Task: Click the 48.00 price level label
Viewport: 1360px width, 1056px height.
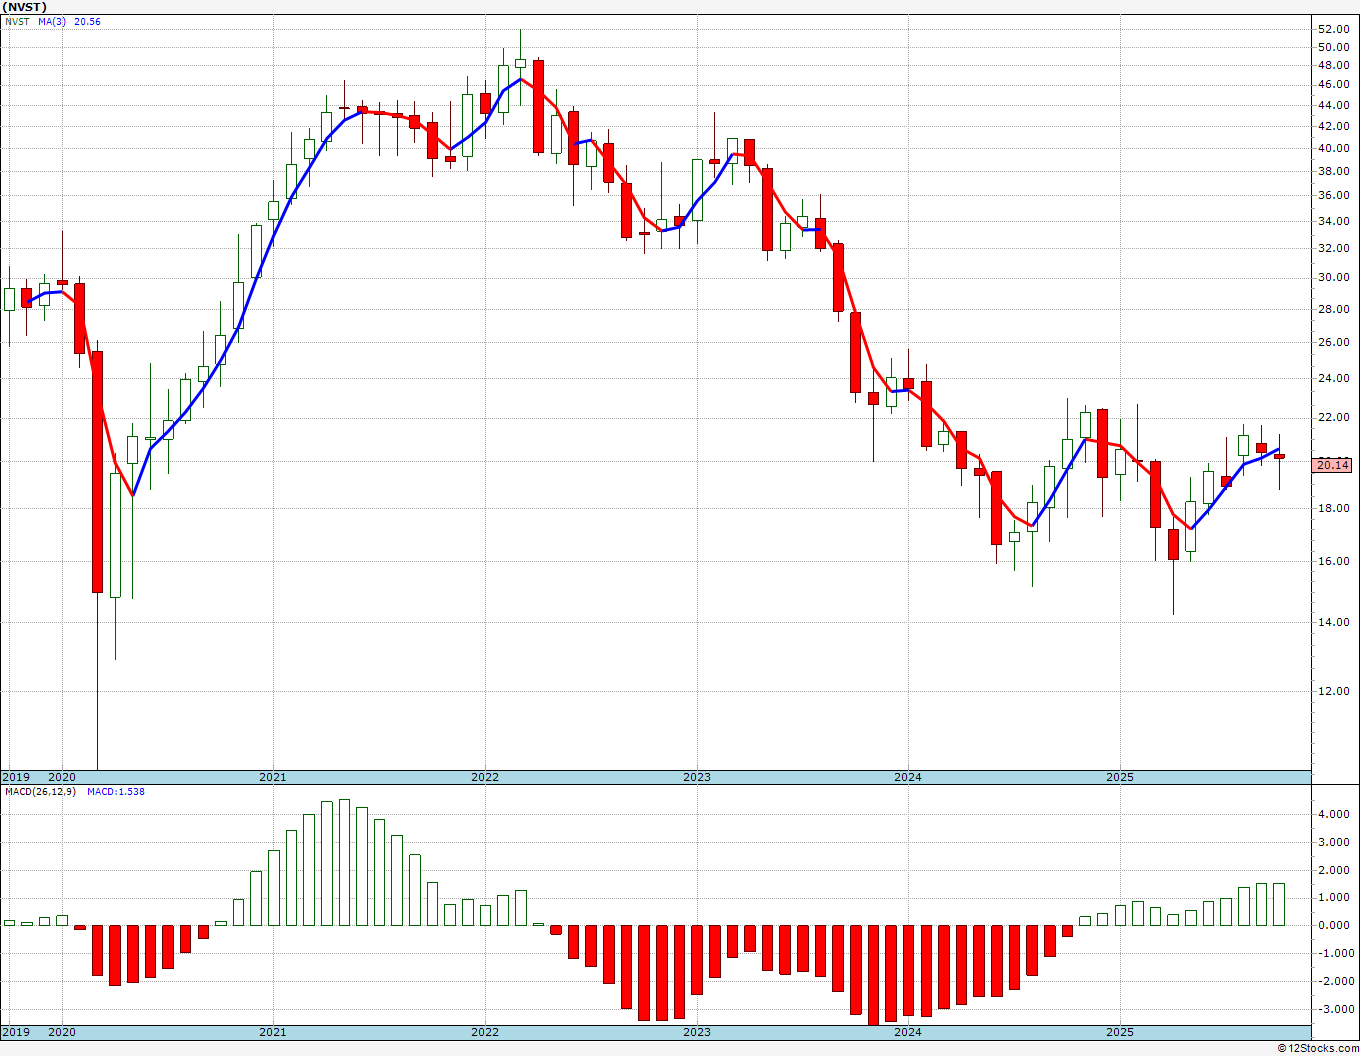Action: pos(1333,66)
